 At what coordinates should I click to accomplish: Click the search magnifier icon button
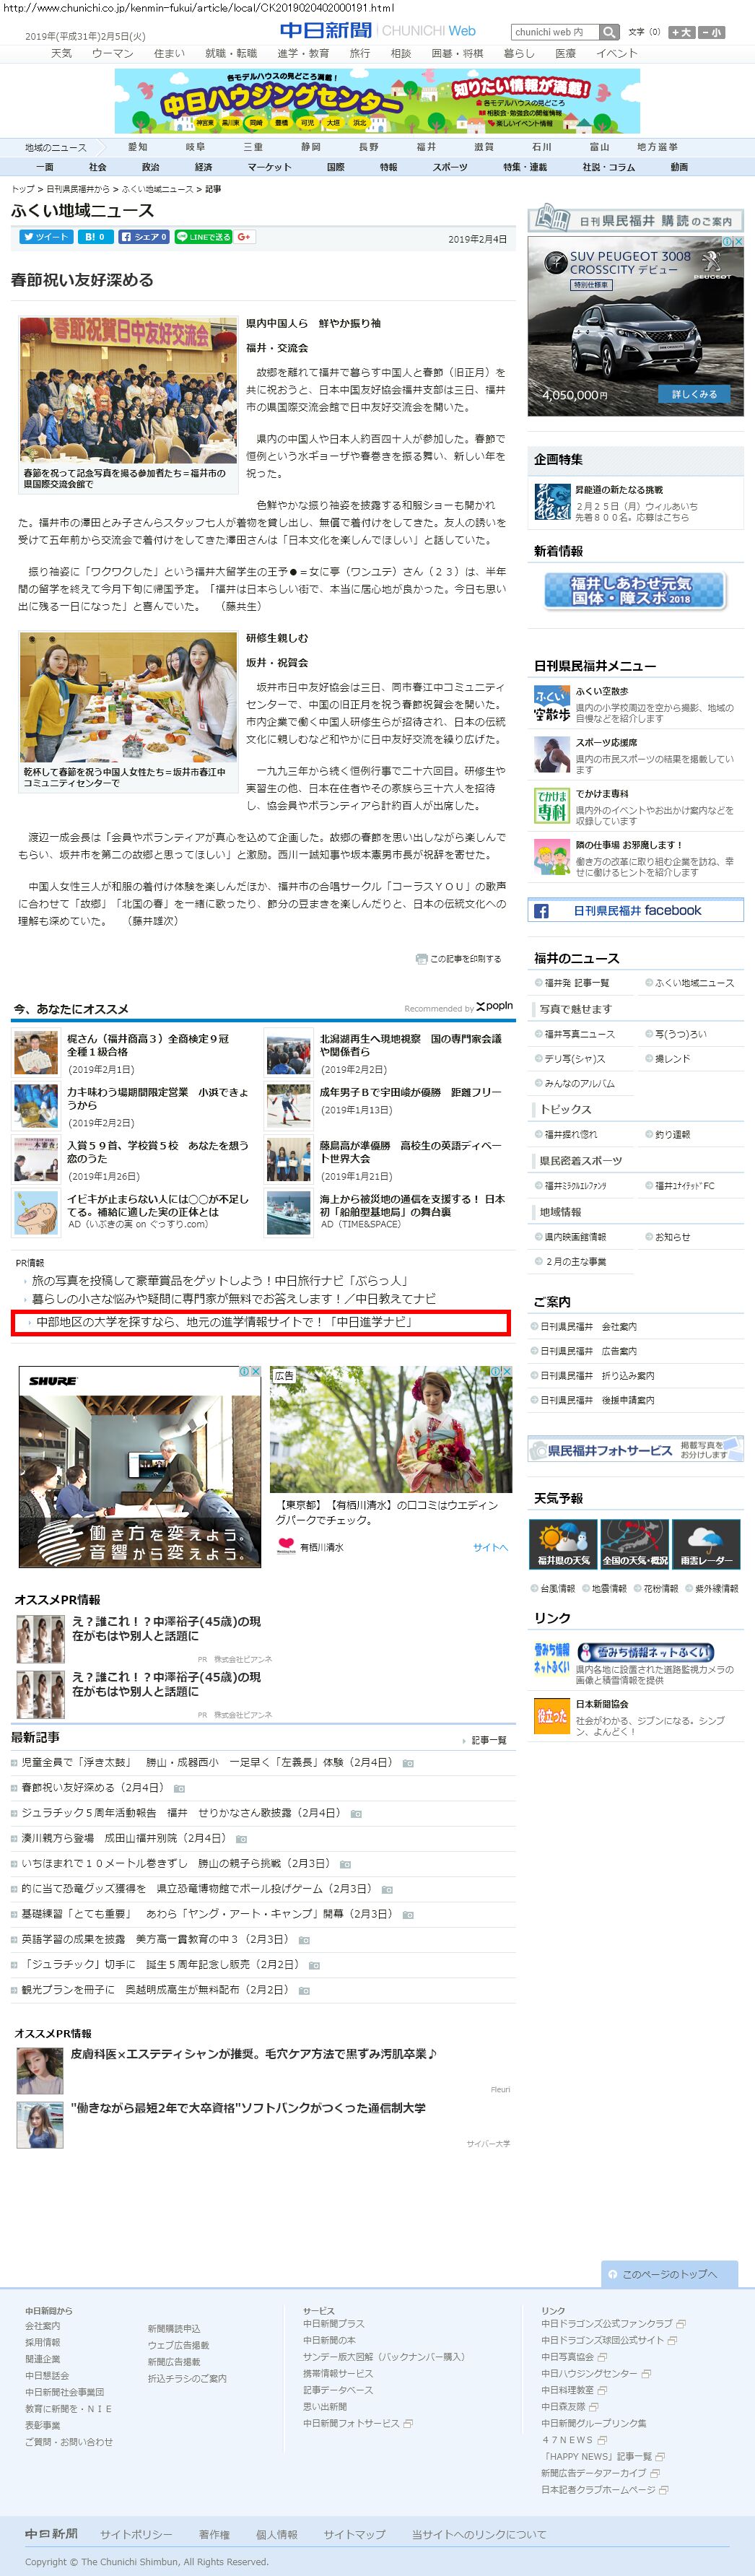click(609, 32)
